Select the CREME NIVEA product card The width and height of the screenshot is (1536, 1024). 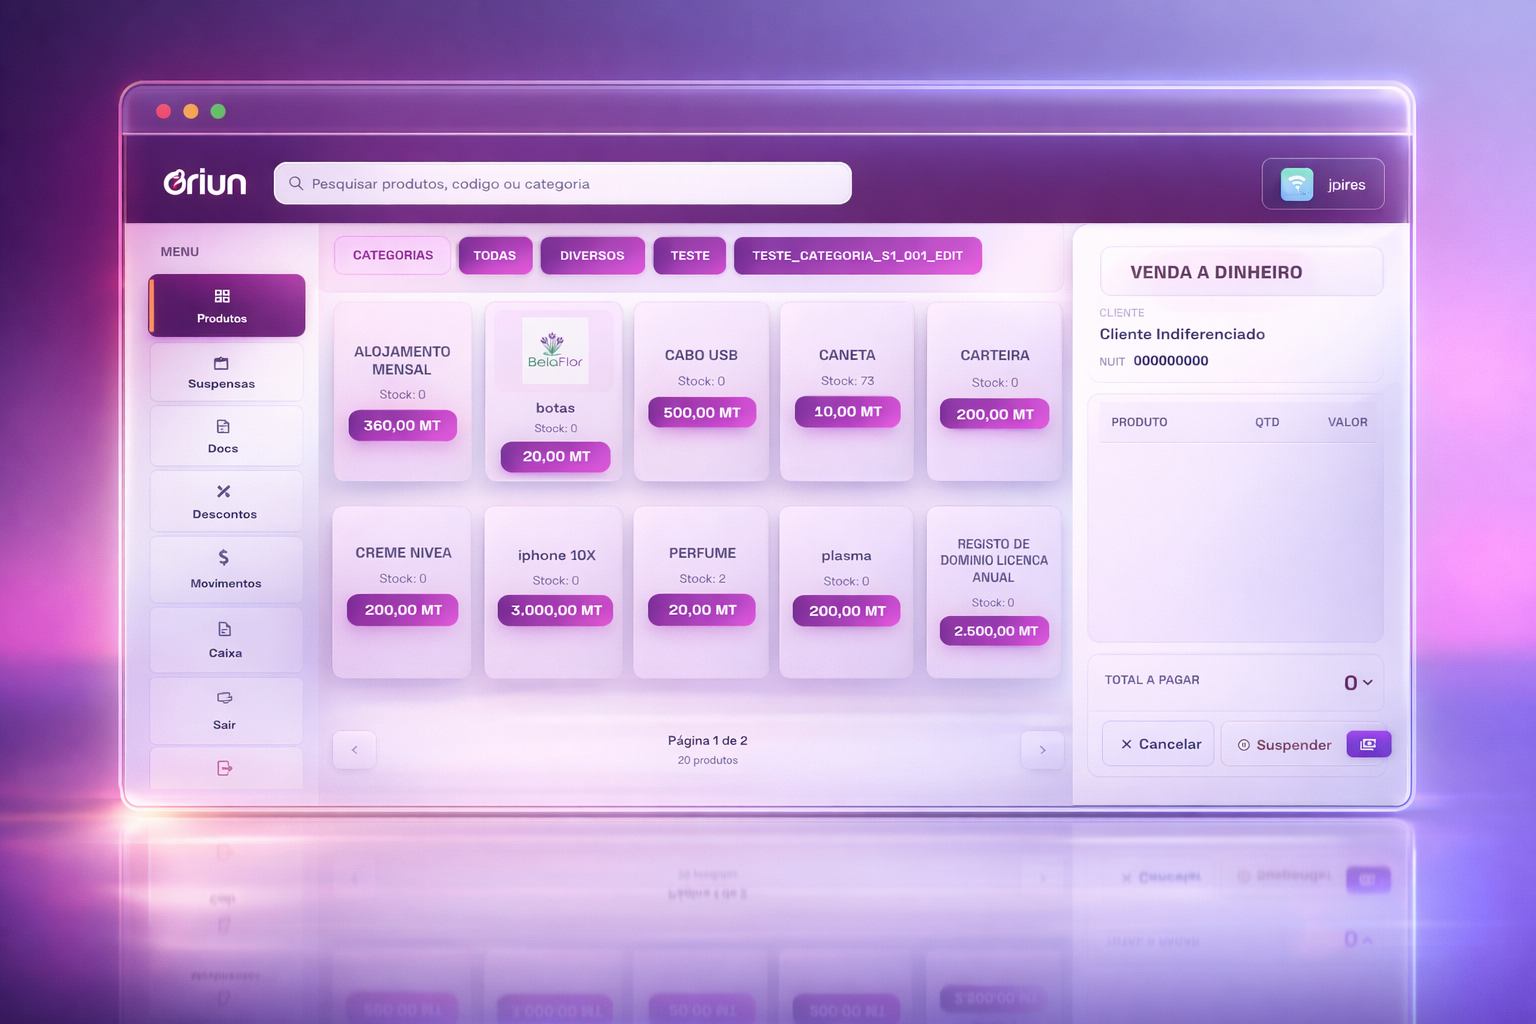(402, 592)
